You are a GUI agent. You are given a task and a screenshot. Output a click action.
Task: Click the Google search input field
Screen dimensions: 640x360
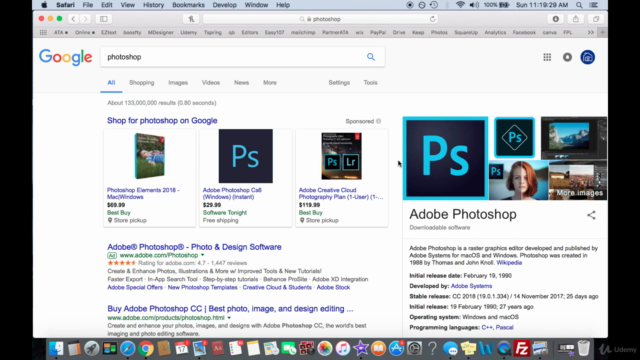(x=233, y=57)
